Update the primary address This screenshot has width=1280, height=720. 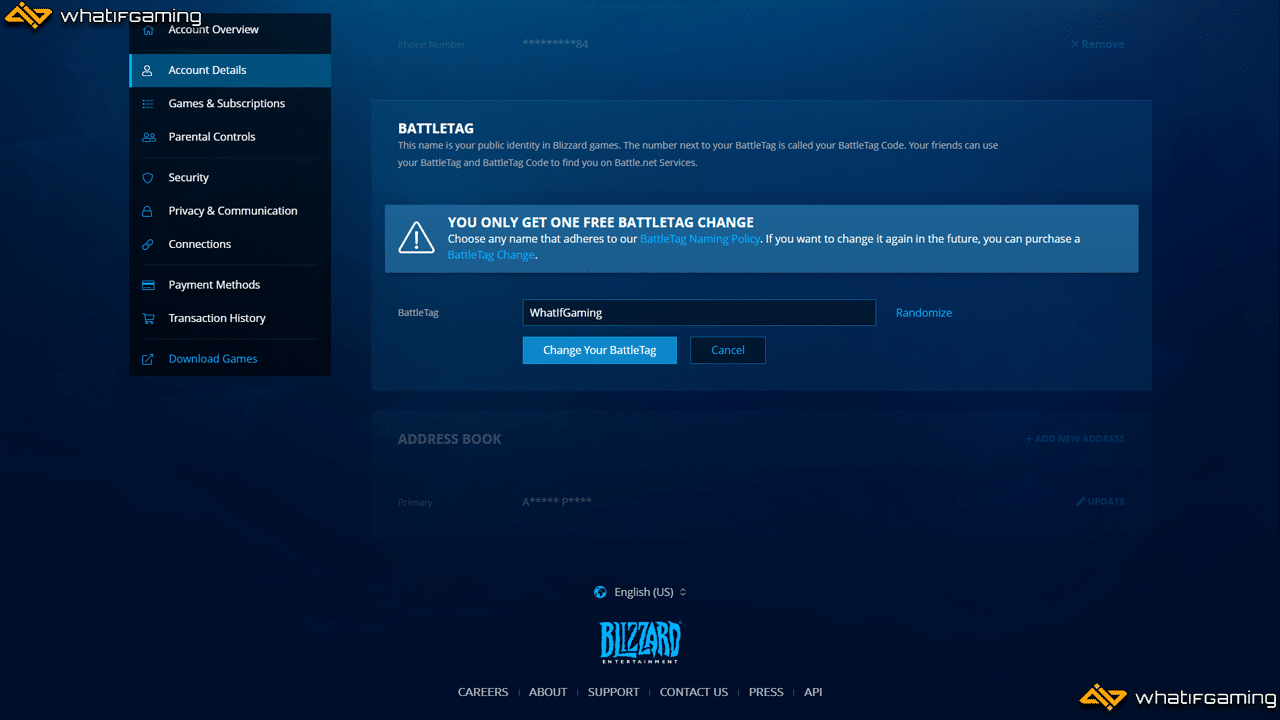(x=1100, y=501)
